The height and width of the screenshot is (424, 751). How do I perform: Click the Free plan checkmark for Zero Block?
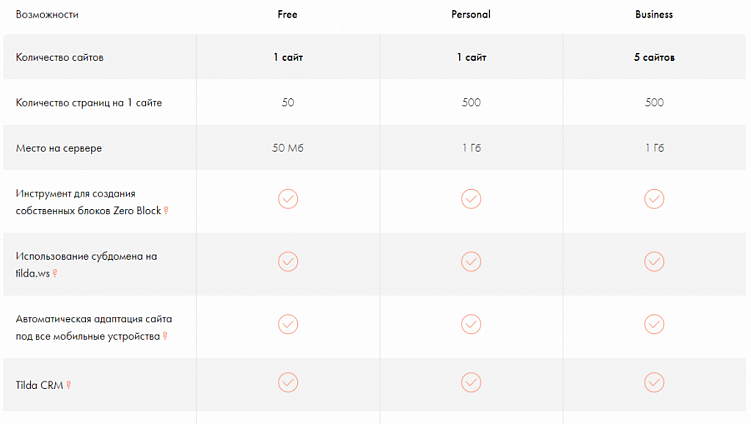[x=287, y=199]
